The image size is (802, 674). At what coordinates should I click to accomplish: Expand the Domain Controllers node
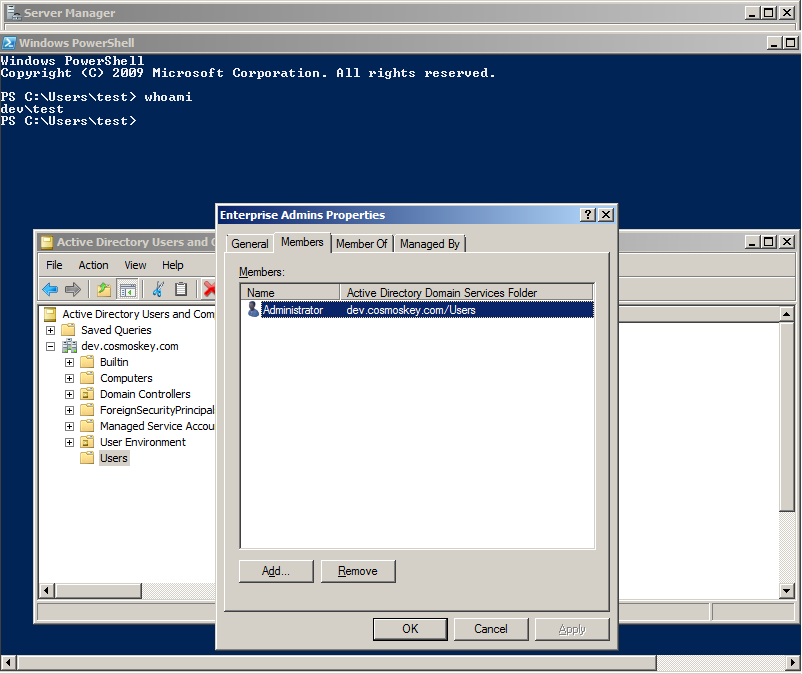click(x=69, y=393)
